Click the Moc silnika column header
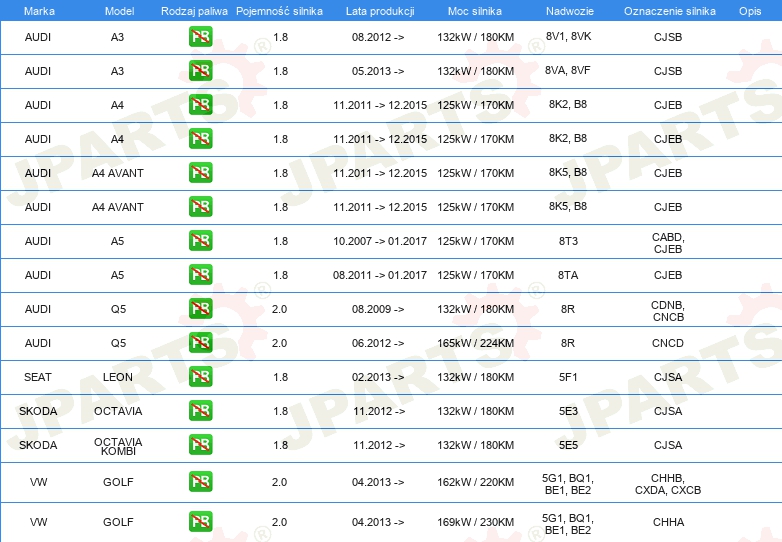Screen dimensions: 782x542 click(x=475, y=11)
